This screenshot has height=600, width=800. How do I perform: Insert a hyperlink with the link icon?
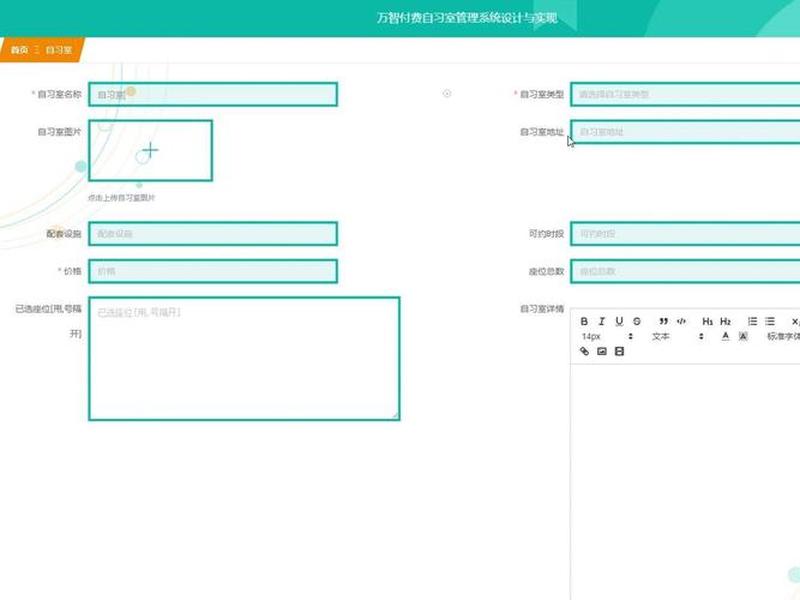coord(584,351)
